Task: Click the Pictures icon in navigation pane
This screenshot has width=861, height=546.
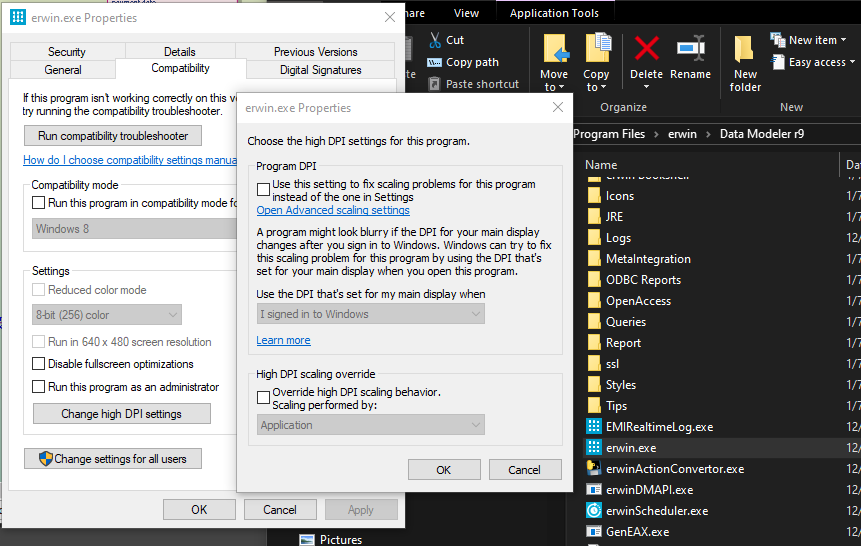Action: [307, 540]
